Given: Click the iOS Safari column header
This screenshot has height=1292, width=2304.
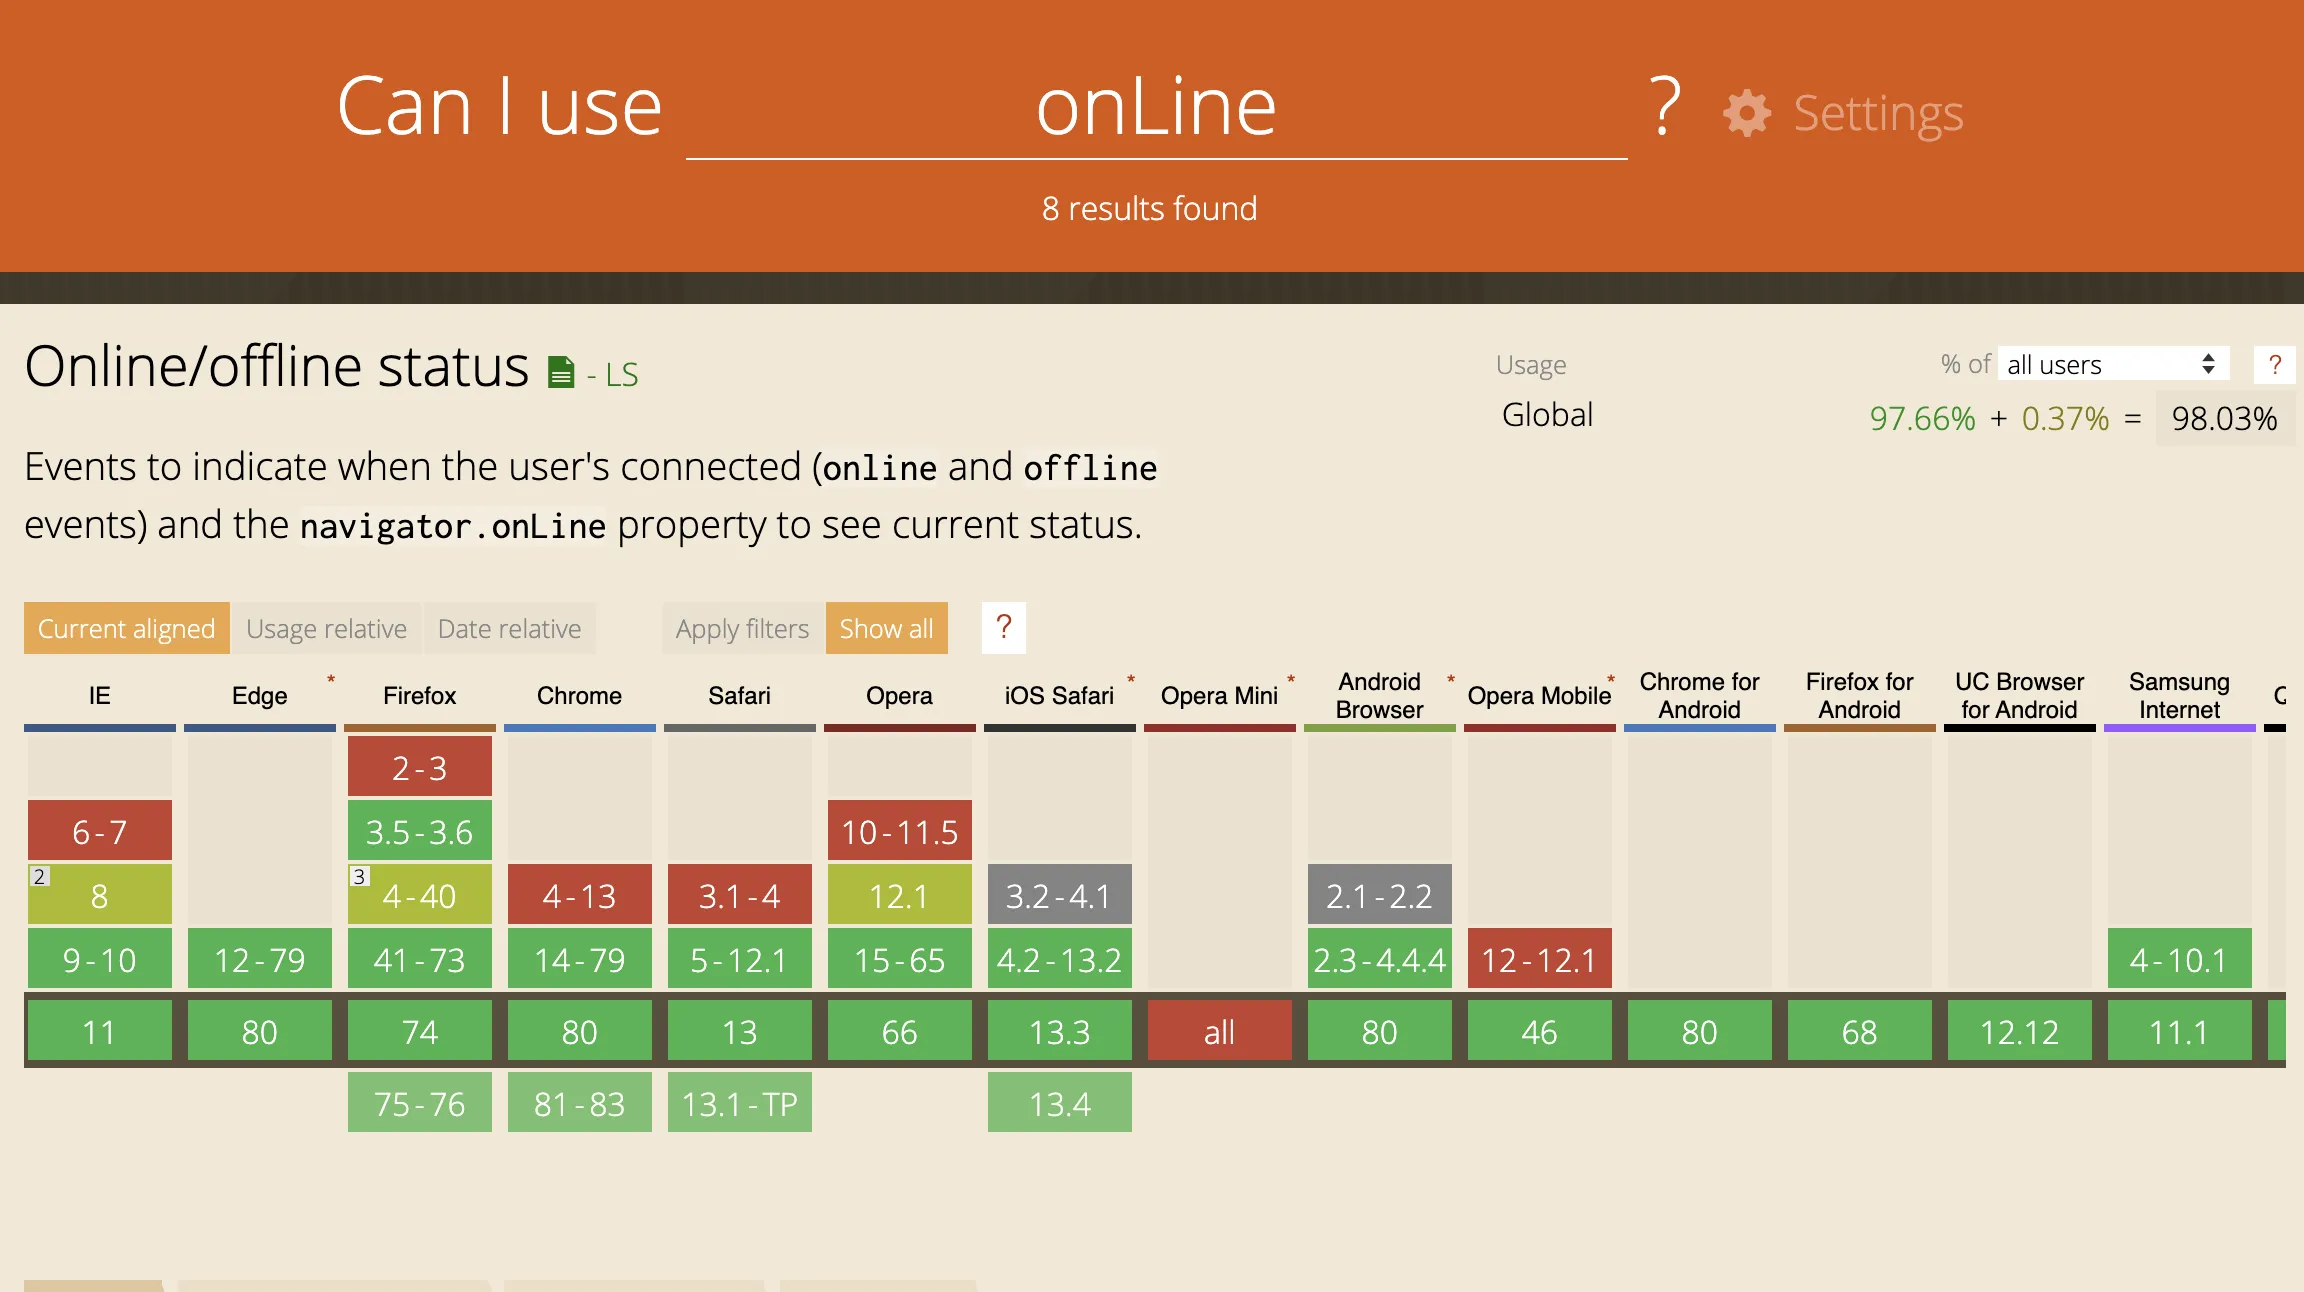Looking at the screenshot, I should 1060,696.
